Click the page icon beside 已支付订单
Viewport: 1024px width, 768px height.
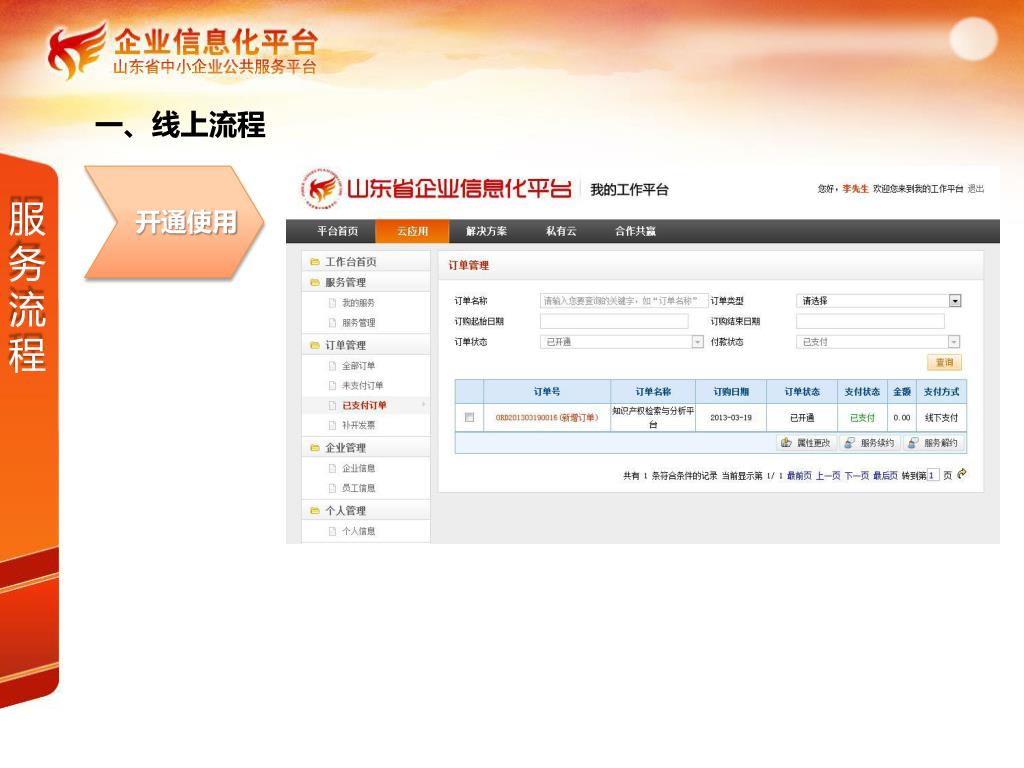tap(332, 406)
